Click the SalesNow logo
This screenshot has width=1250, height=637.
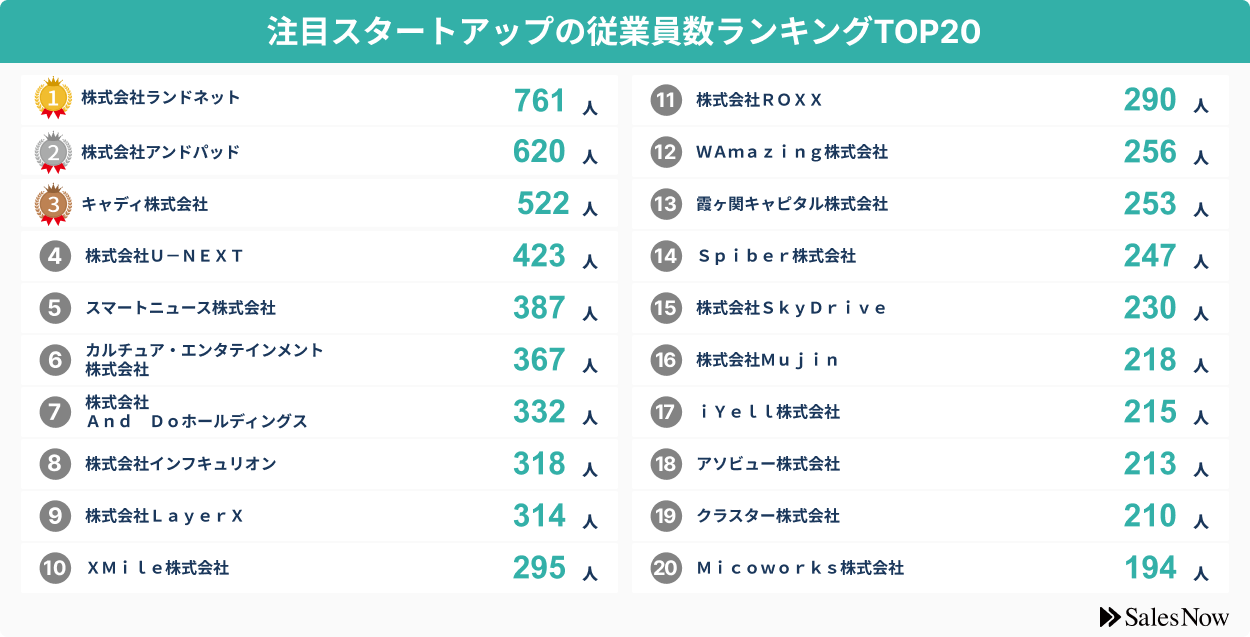[1163, 617]
